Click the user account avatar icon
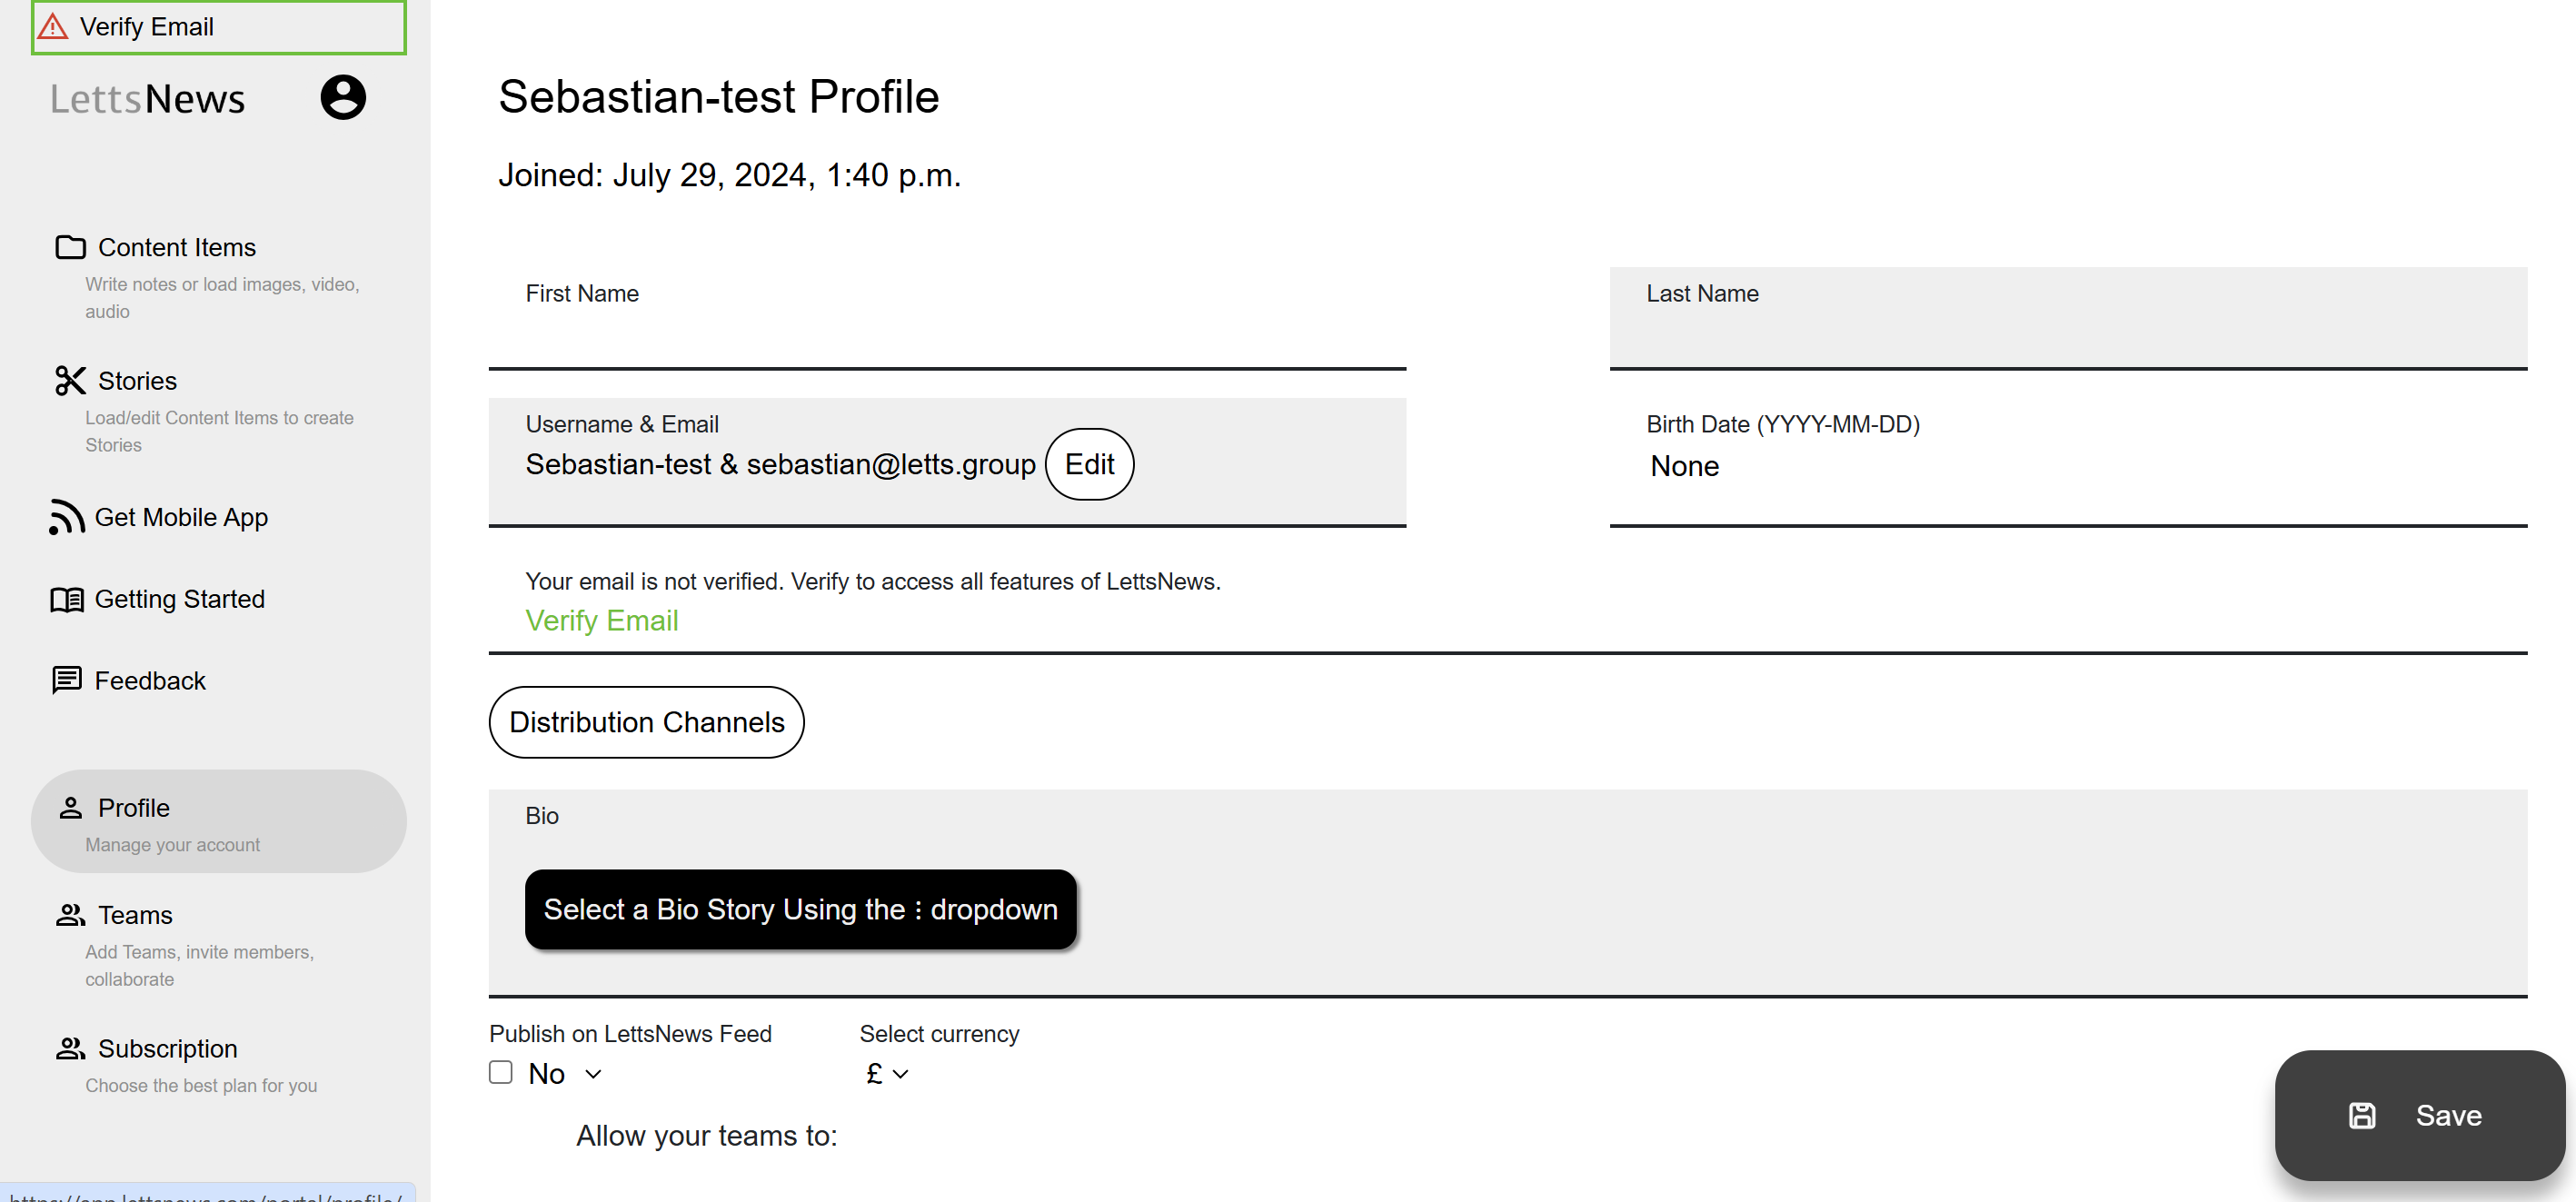 coord(343,98)
